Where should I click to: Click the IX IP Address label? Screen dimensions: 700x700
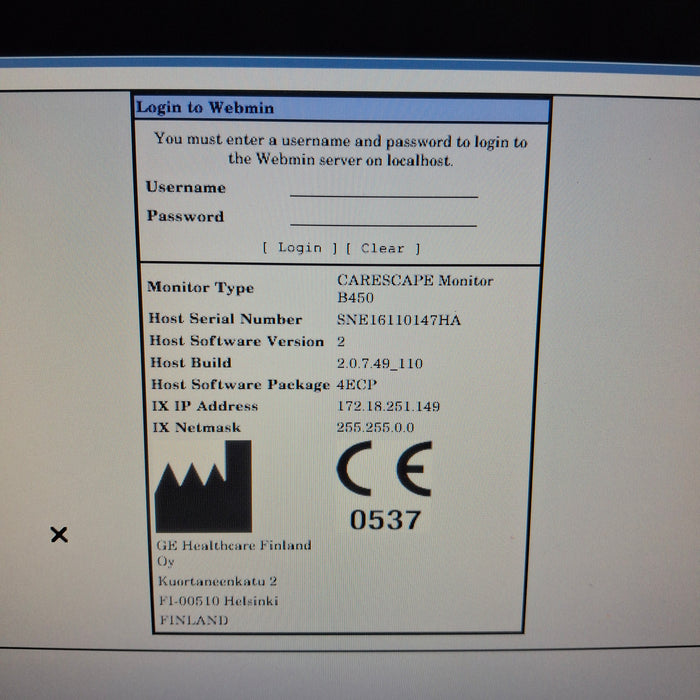pos(205,406)
